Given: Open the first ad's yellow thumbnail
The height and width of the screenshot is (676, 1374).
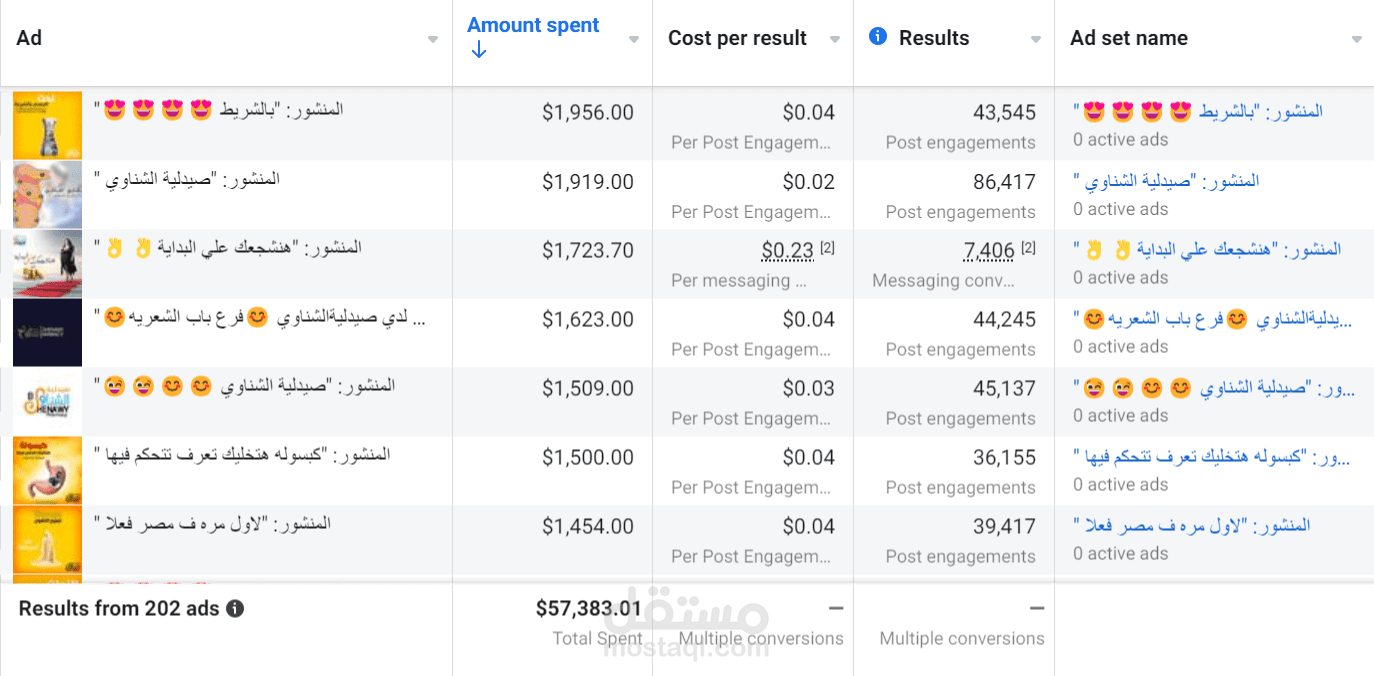Looking at the screenshot, I should coord(33,125).
